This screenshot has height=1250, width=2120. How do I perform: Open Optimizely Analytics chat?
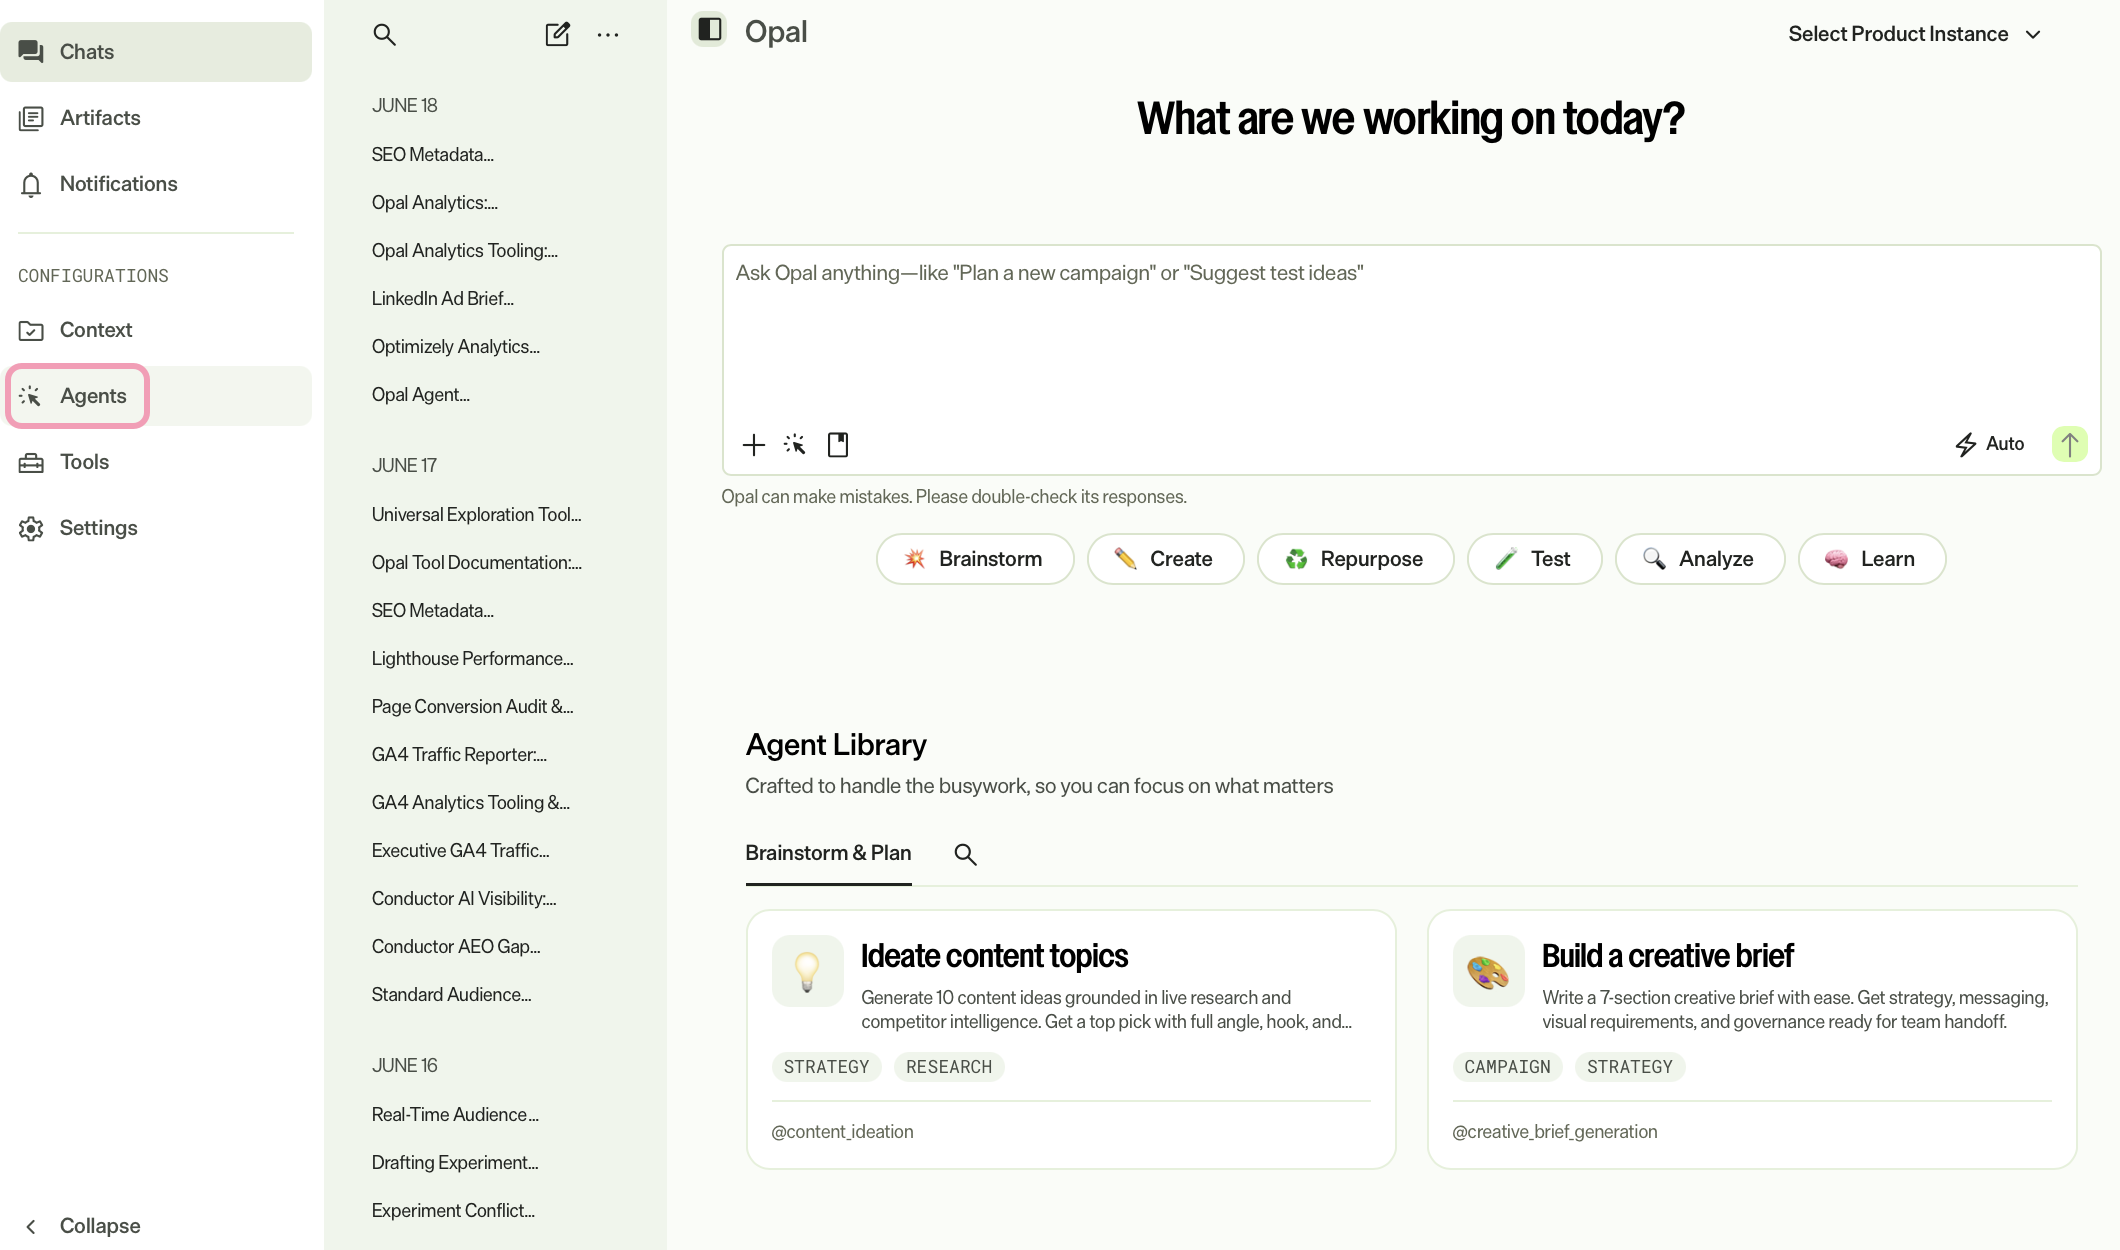(x=456, y=347)
